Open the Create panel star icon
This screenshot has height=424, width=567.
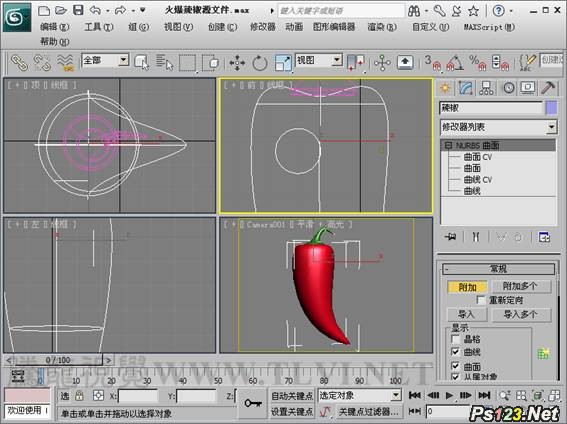(x=445, y=88)
